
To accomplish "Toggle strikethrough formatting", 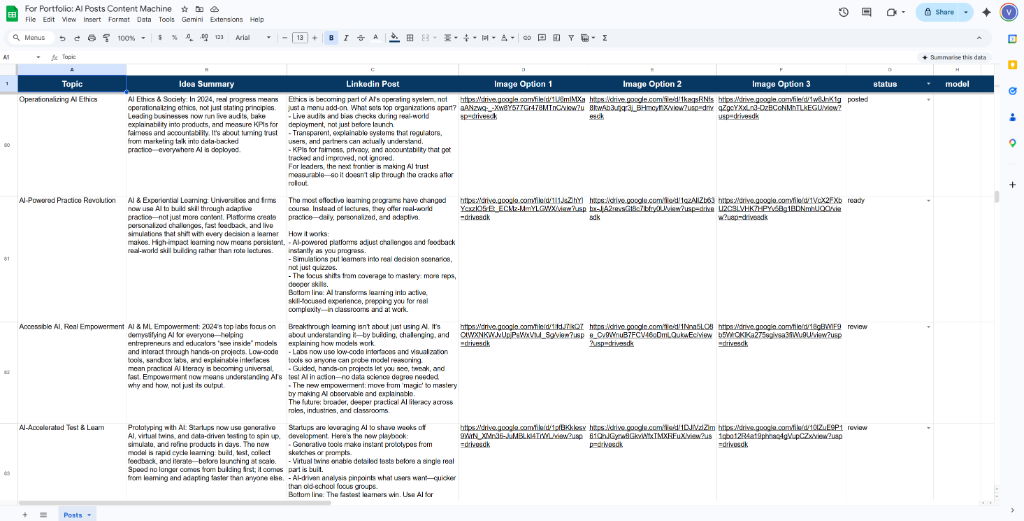I will (361, 38).
